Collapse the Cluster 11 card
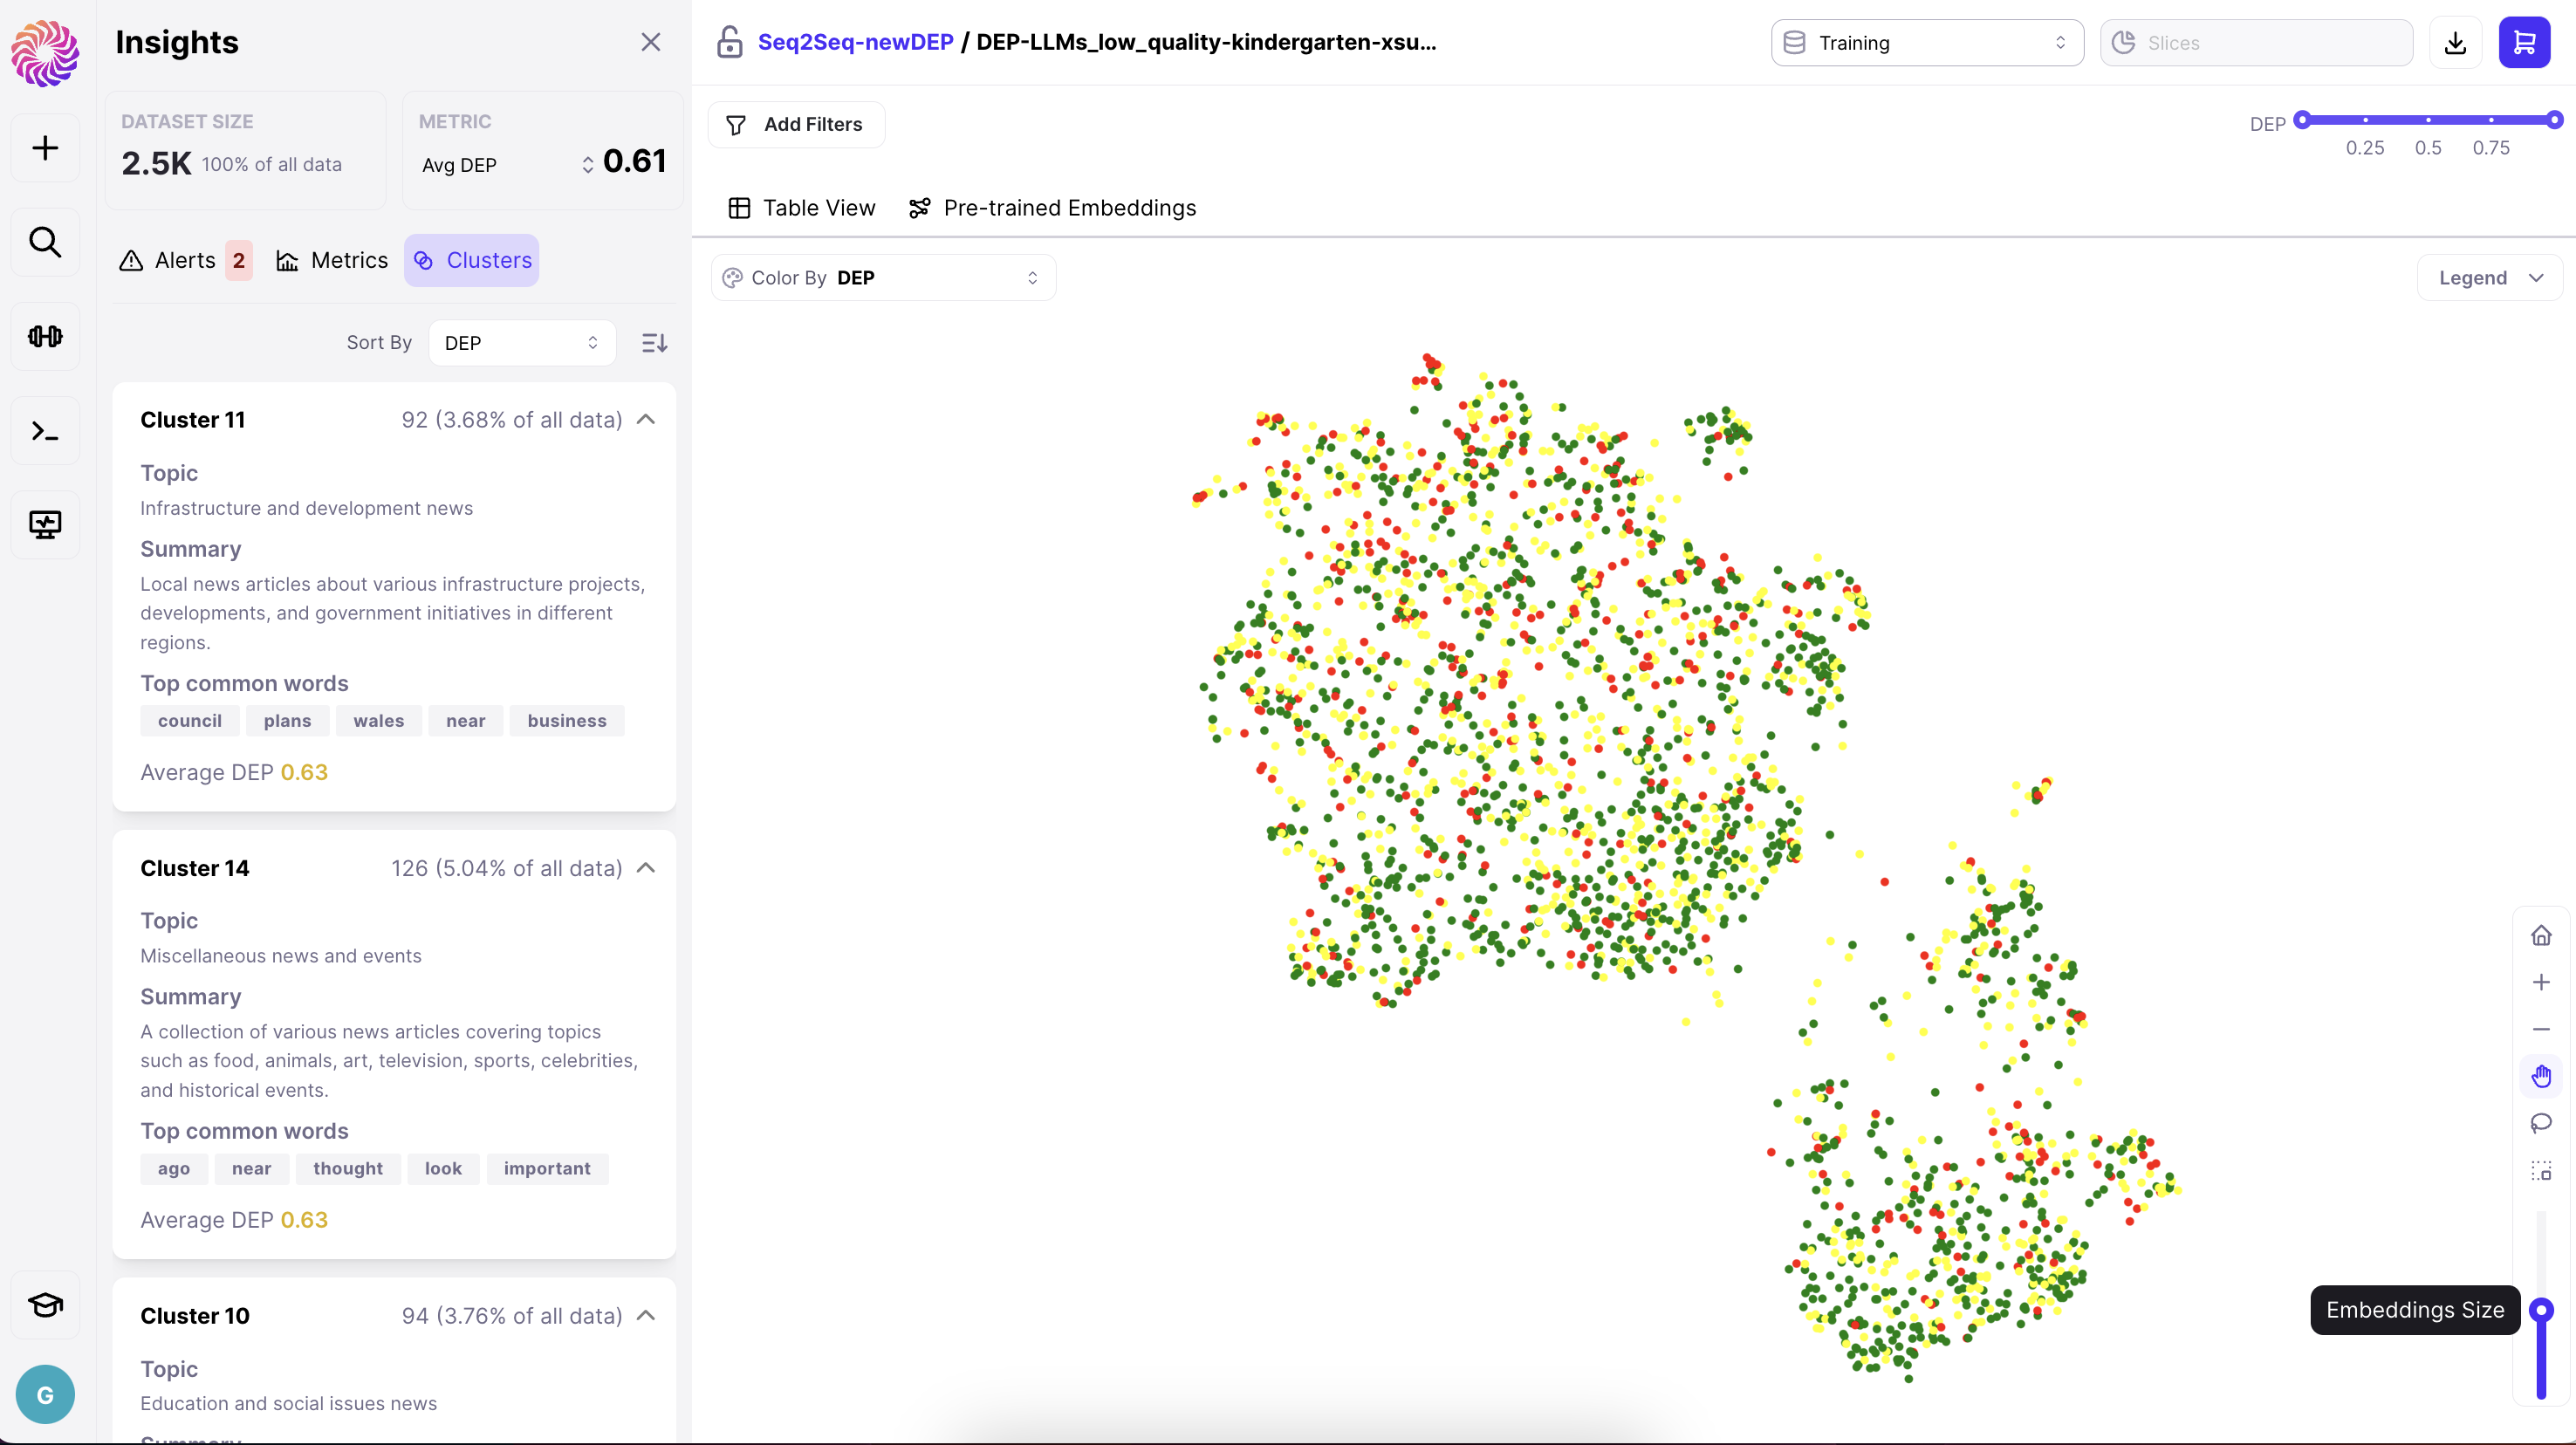The height and width of the screenshot is (1445, 2576). 646,420
